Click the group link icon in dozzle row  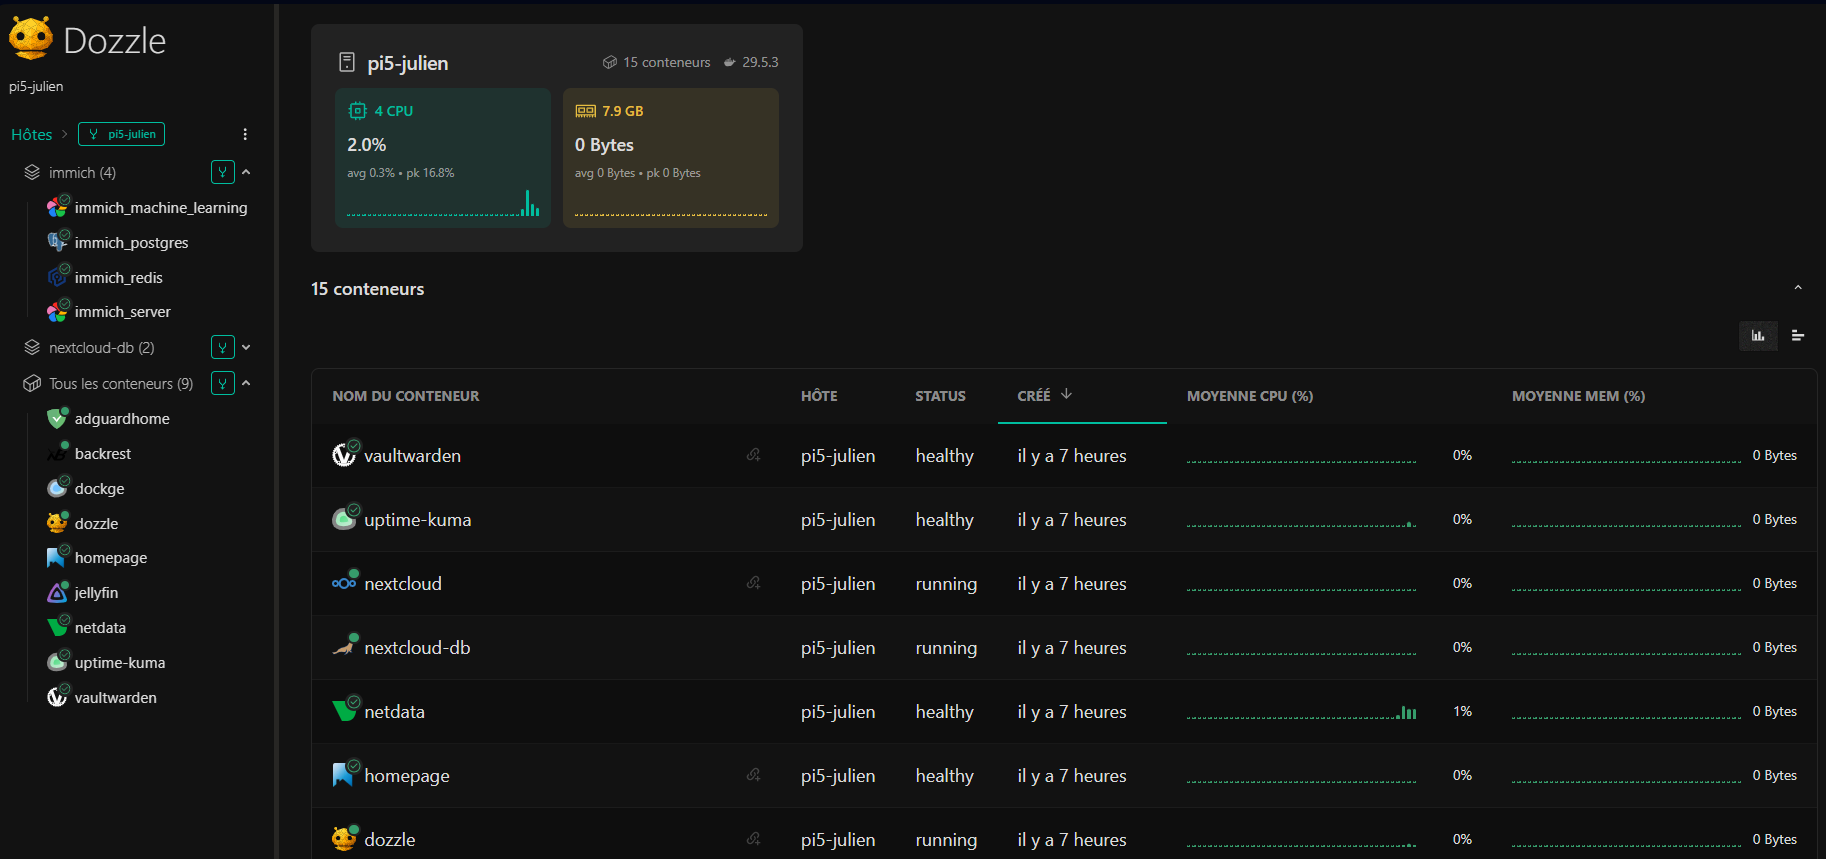pos(754,839)
